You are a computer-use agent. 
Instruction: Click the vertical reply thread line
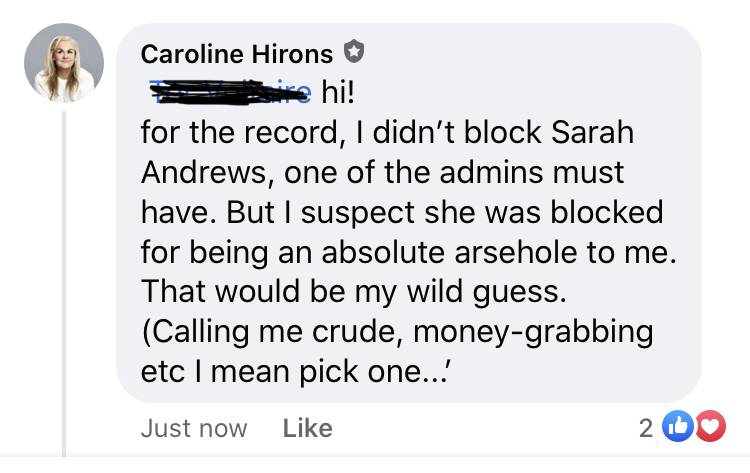click(64, 284)
